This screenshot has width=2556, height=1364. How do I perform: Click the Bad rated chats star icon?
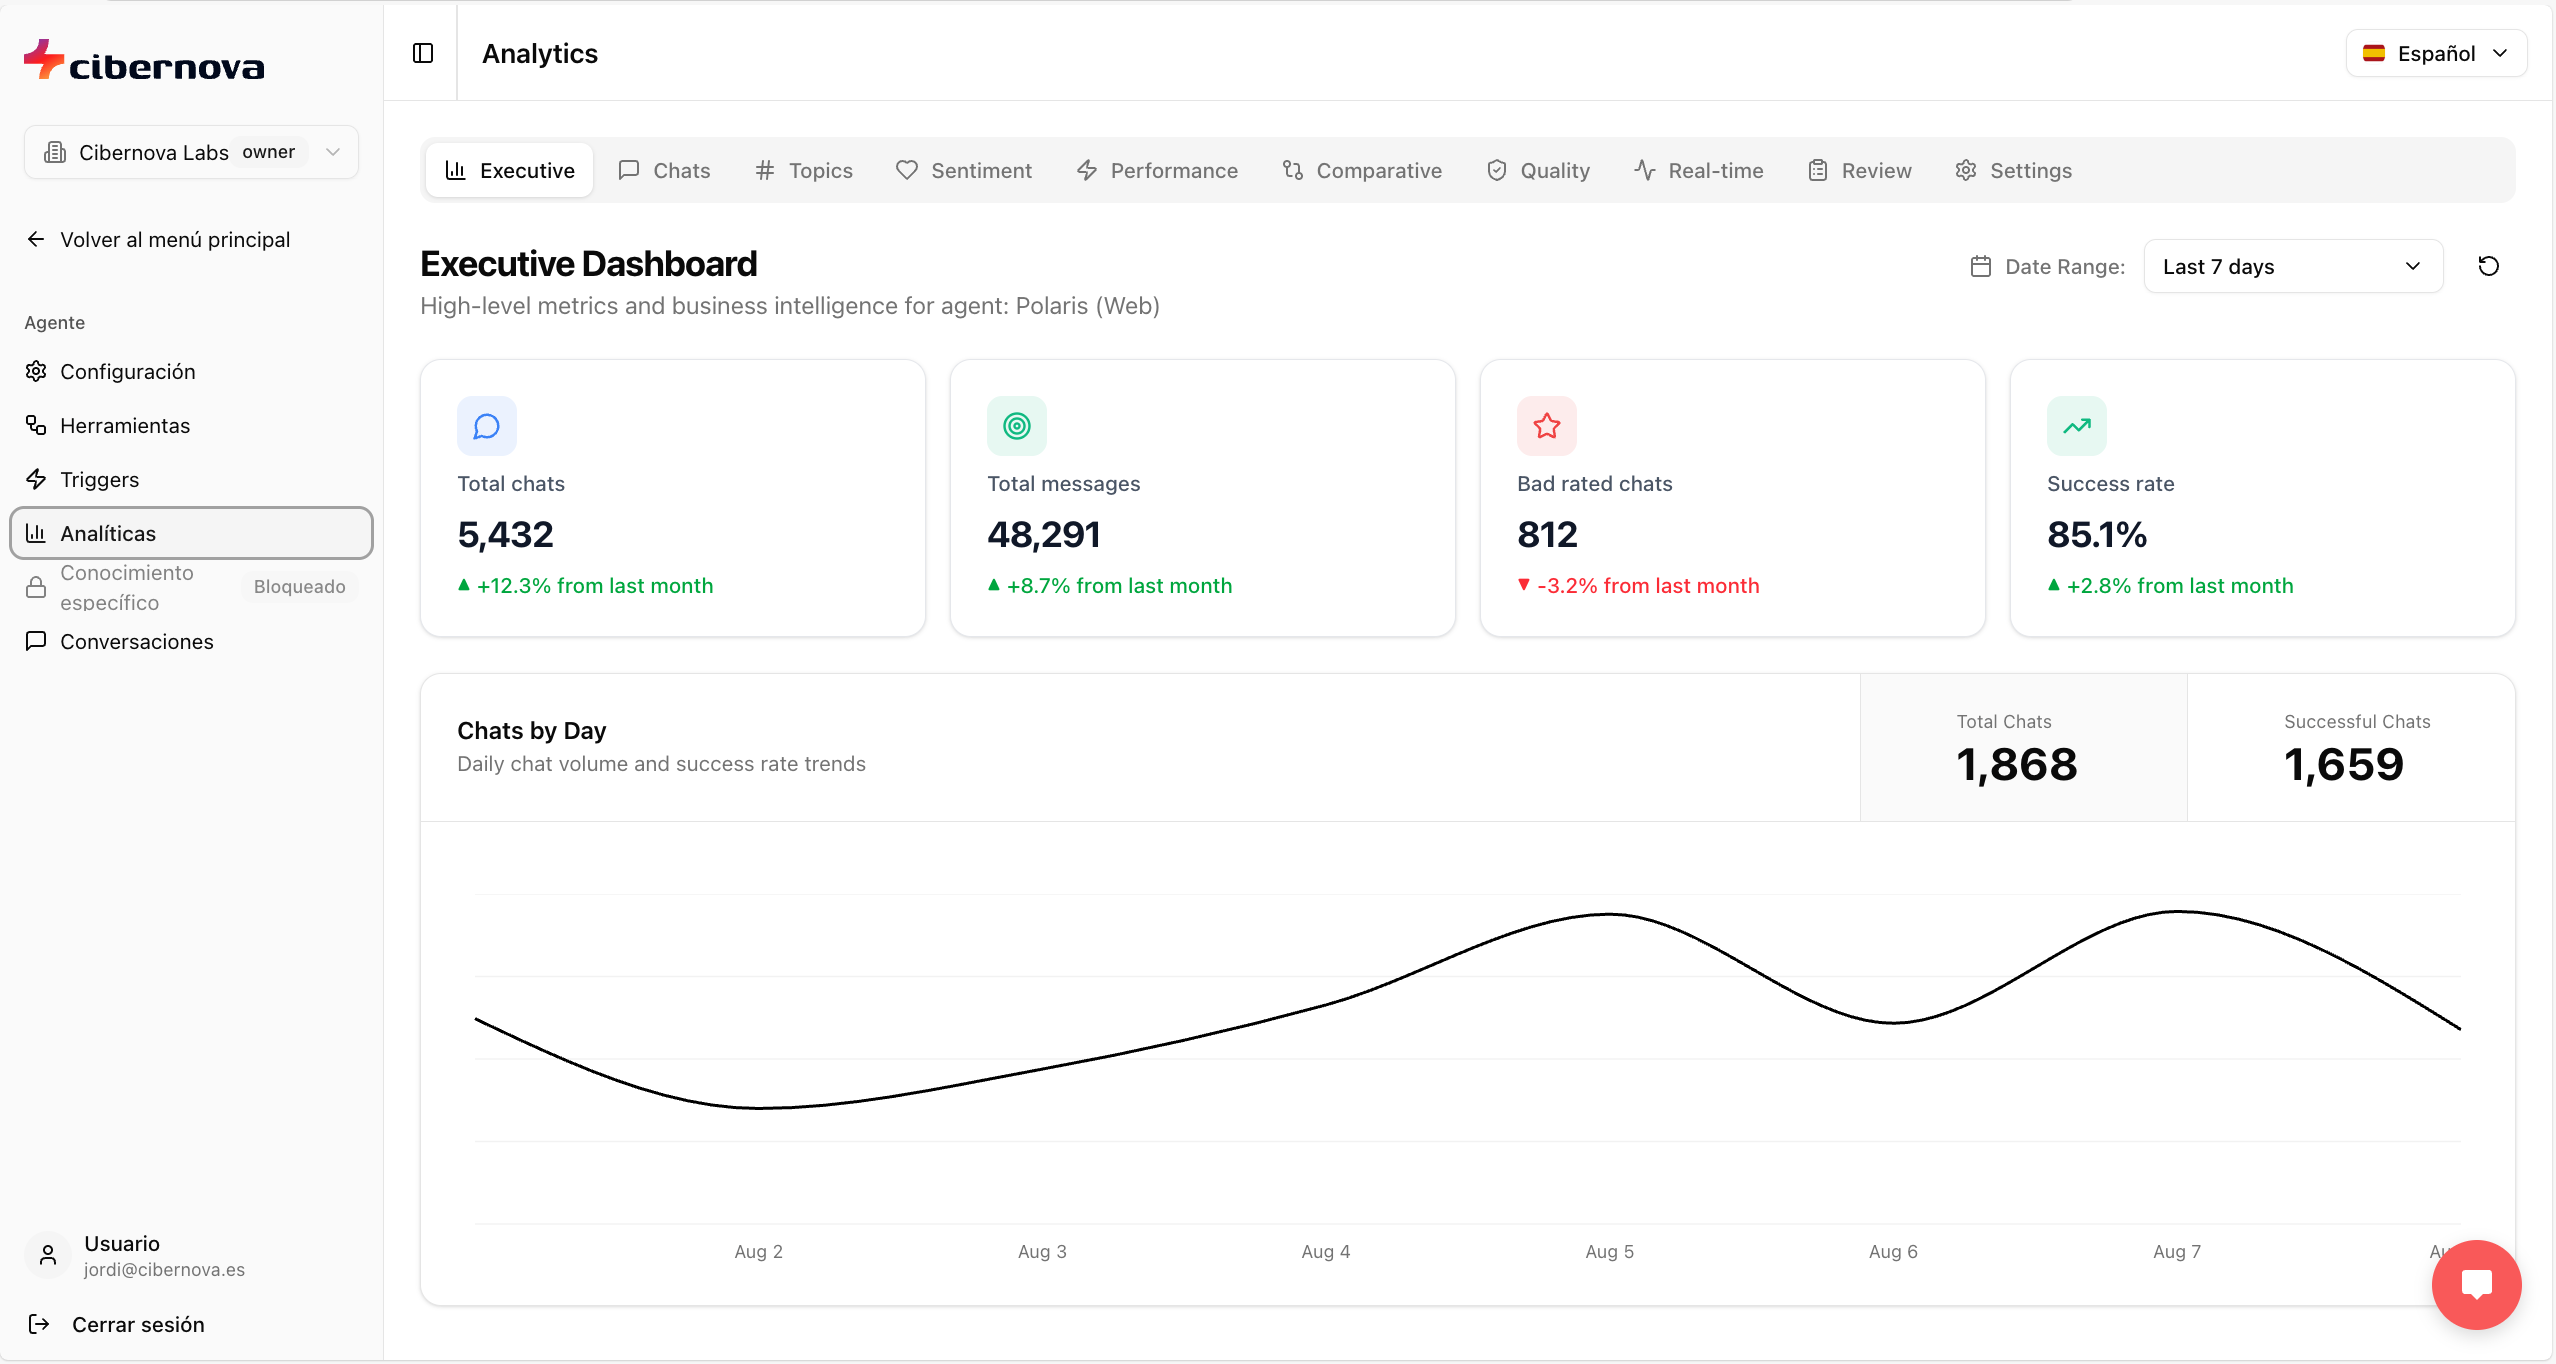1547,426
